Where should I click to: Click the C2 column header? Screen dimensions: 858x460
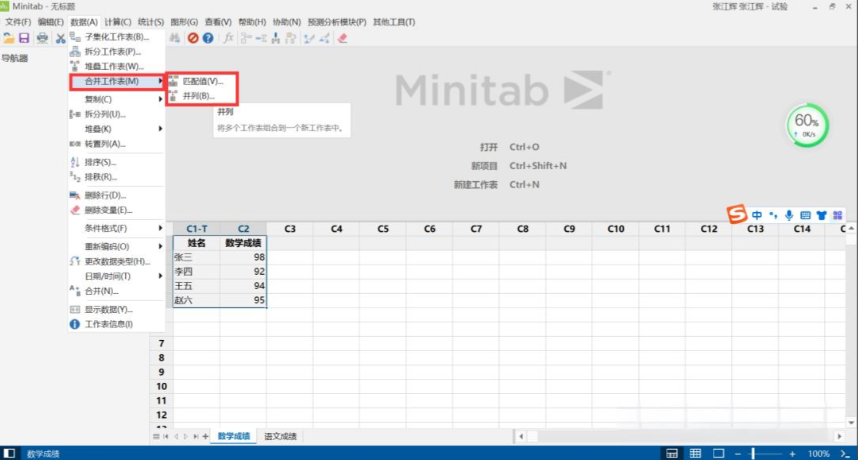pyautogui.click(x=244, y=229)
